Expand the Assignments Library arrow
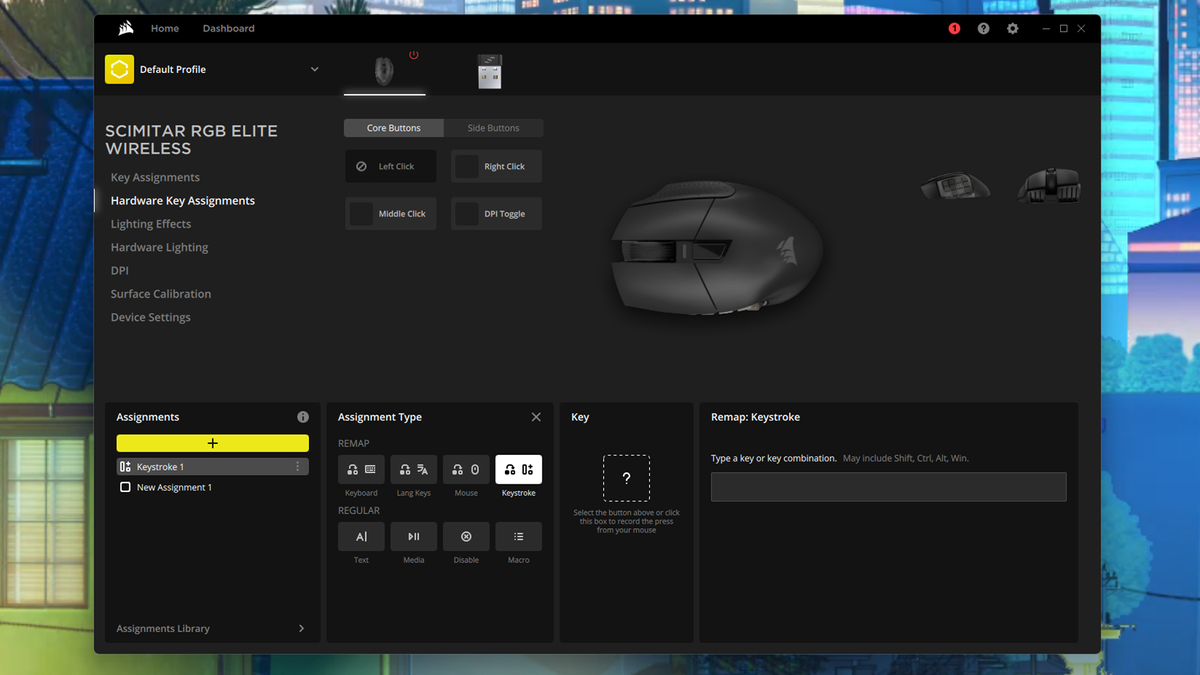The width and height of the screenshot is (1200, 675). 302,628
